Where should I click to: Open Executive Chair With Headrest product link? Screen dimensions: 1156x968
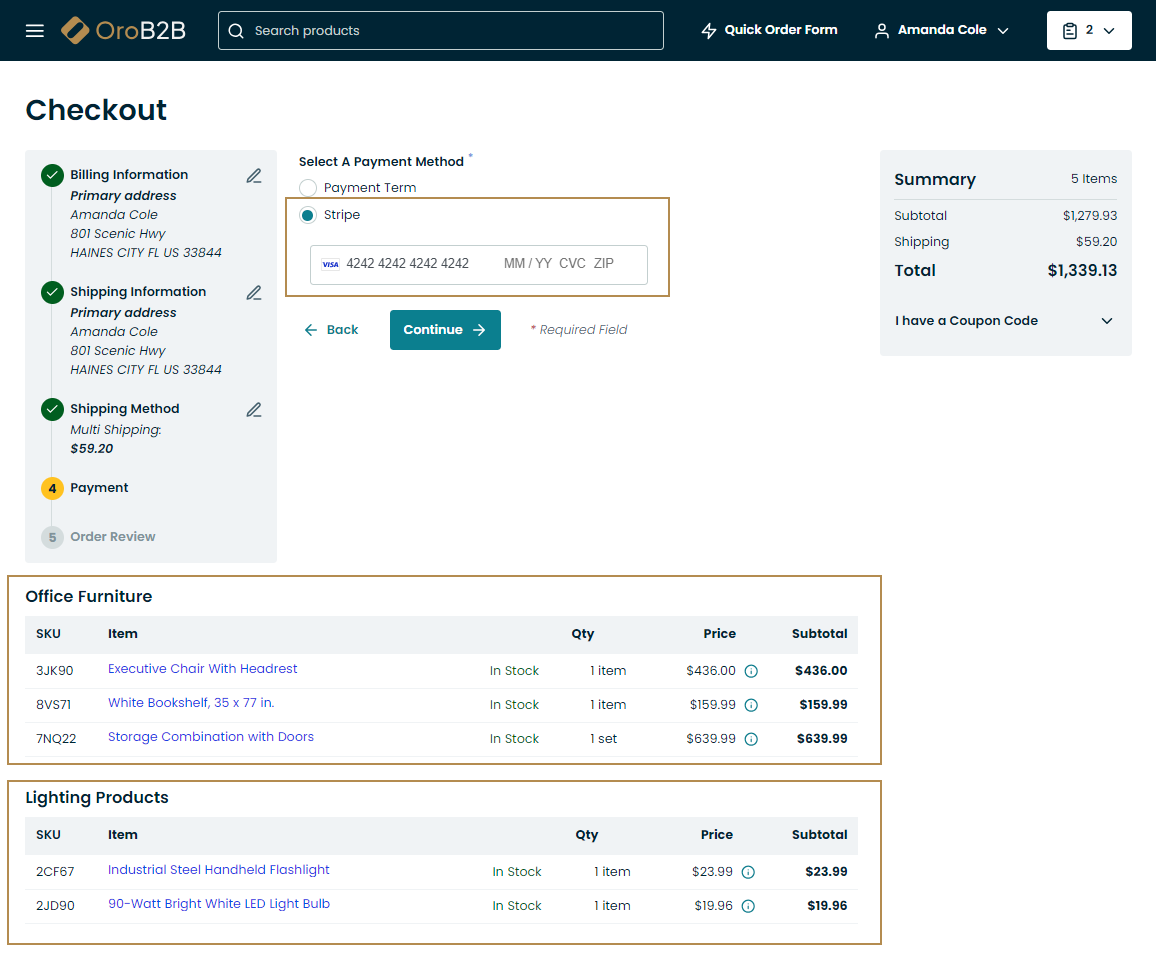203,669
